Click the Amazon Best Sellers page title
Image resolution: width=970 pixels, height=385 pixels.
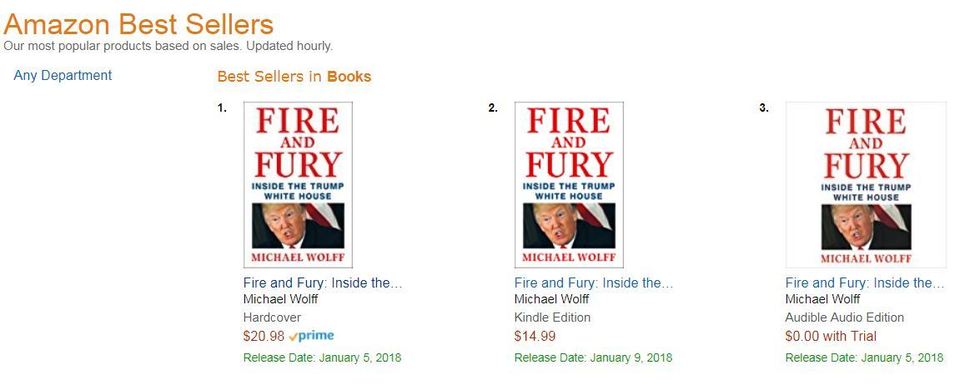click(139, 25)
